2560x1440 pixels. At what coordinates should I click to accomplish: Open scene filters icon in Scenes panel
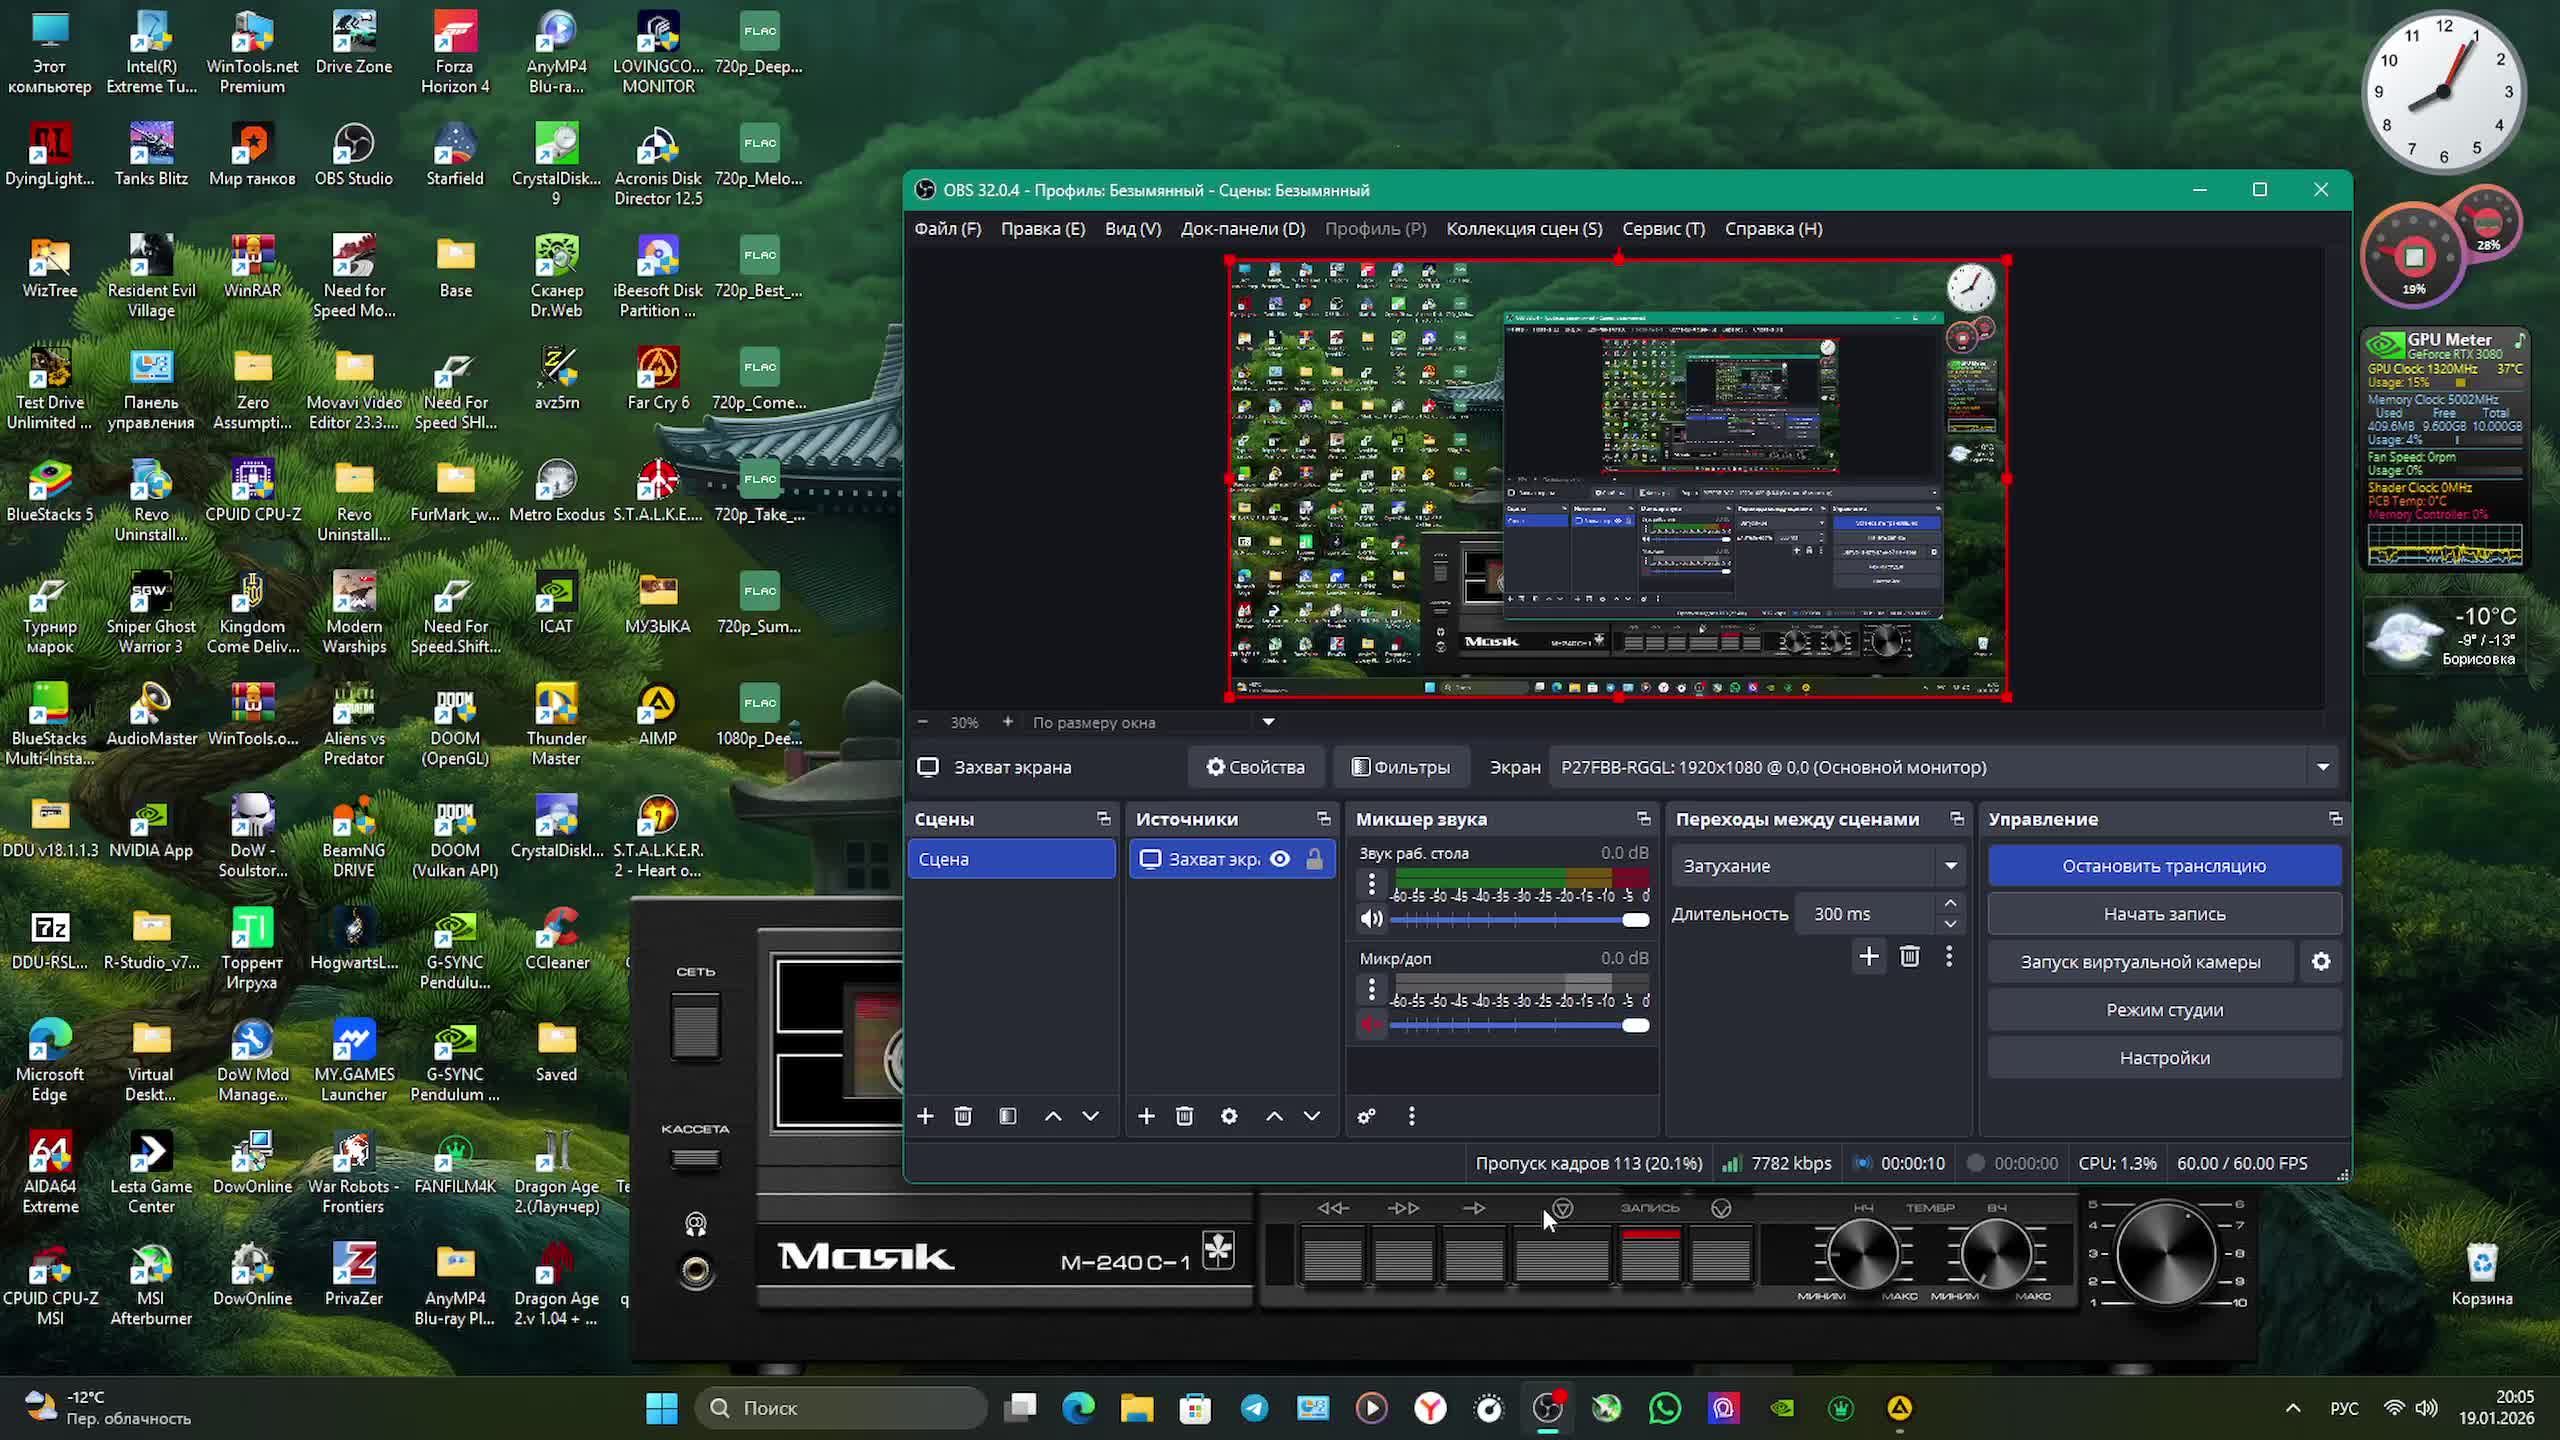click(1007, 1116)
